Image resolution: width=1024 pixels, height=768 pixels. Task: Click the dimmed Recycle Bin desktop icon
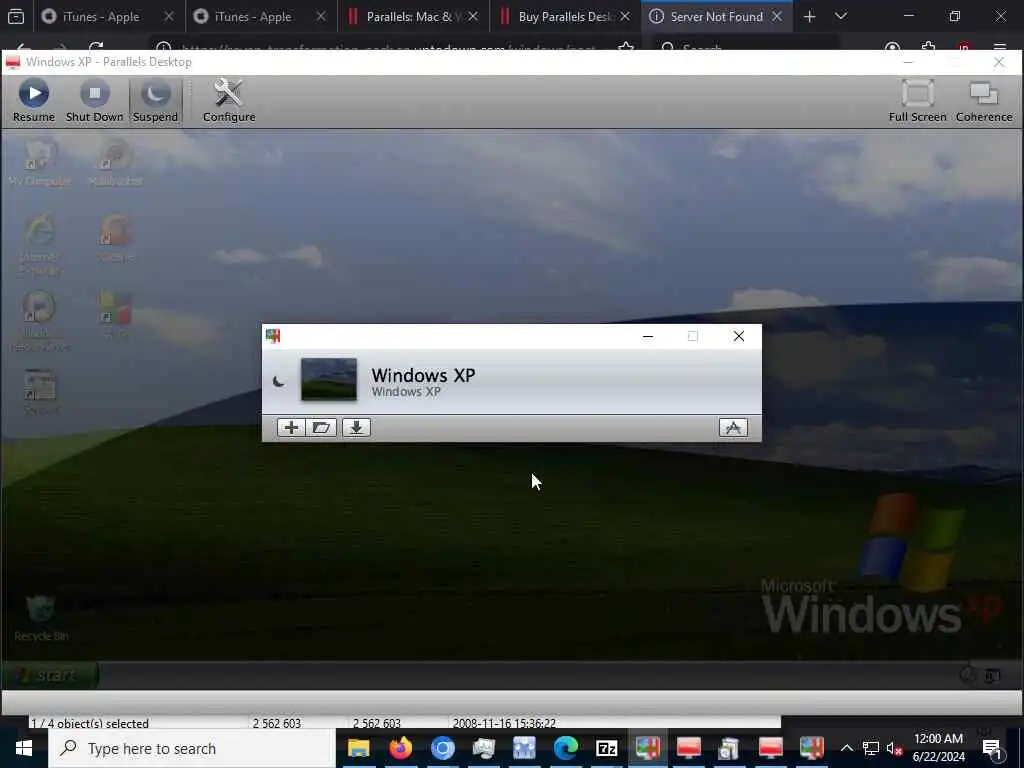point(40,618)
